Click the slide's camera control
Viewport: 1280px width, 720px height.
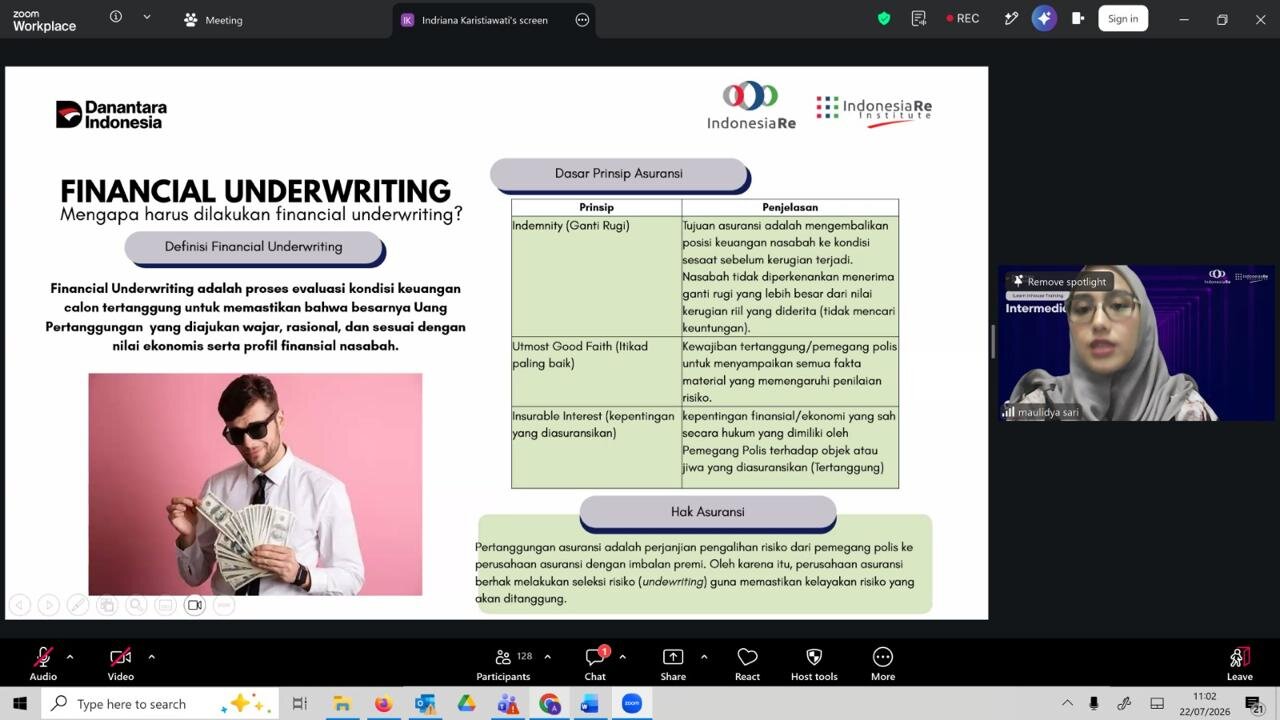click(195, 605)
